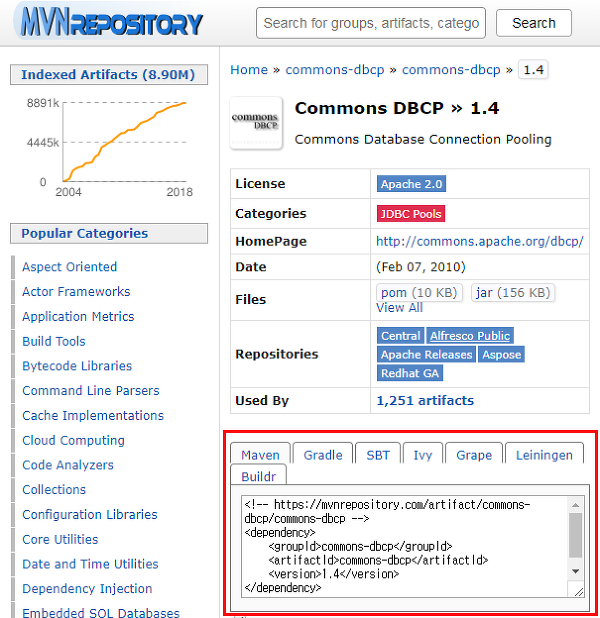The image size is (600, 618).
Task: Open the Aspose repository tag
Action: 501,354
